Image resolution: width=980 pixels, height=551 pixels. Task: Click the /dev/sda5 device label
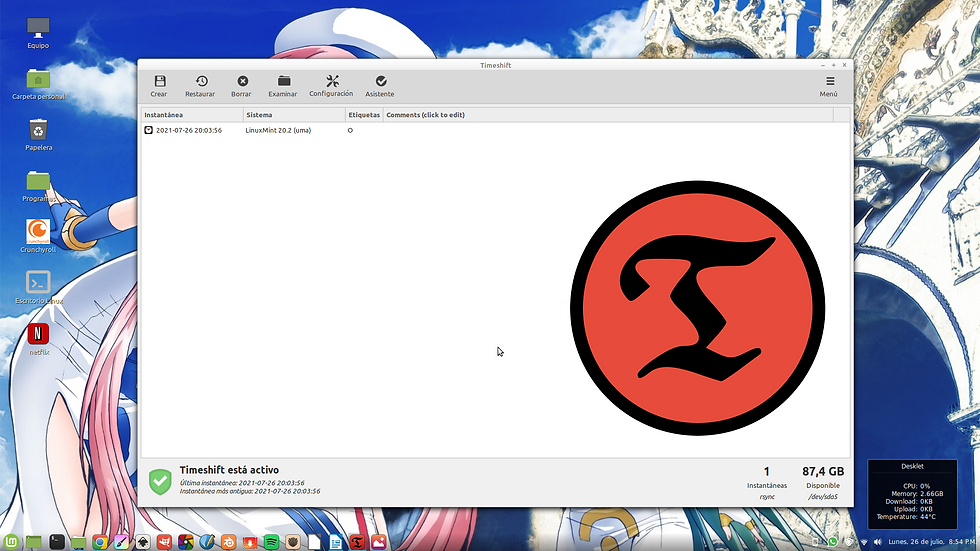coord(823,497)
